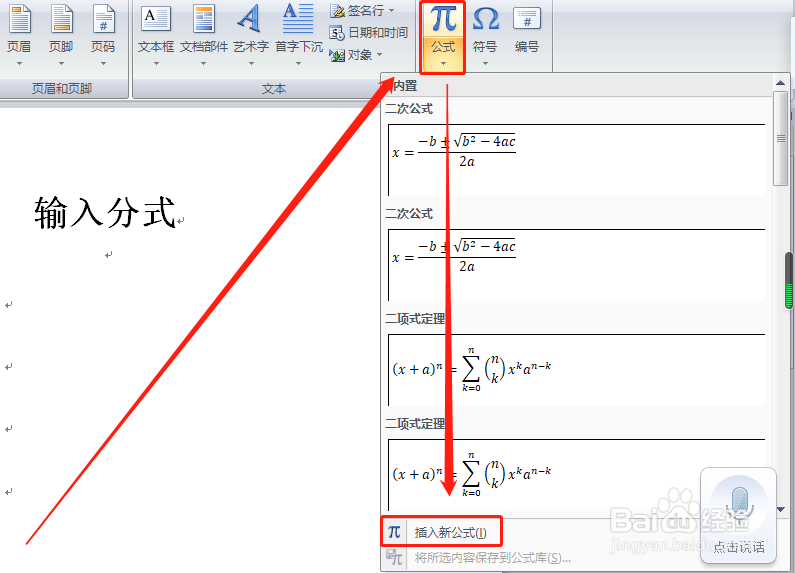The height and width of the screenshot is (573, 795).
Task: Click the 艺术字 WordArt icon
Action: pyautogui.click(x=250, y=18)
